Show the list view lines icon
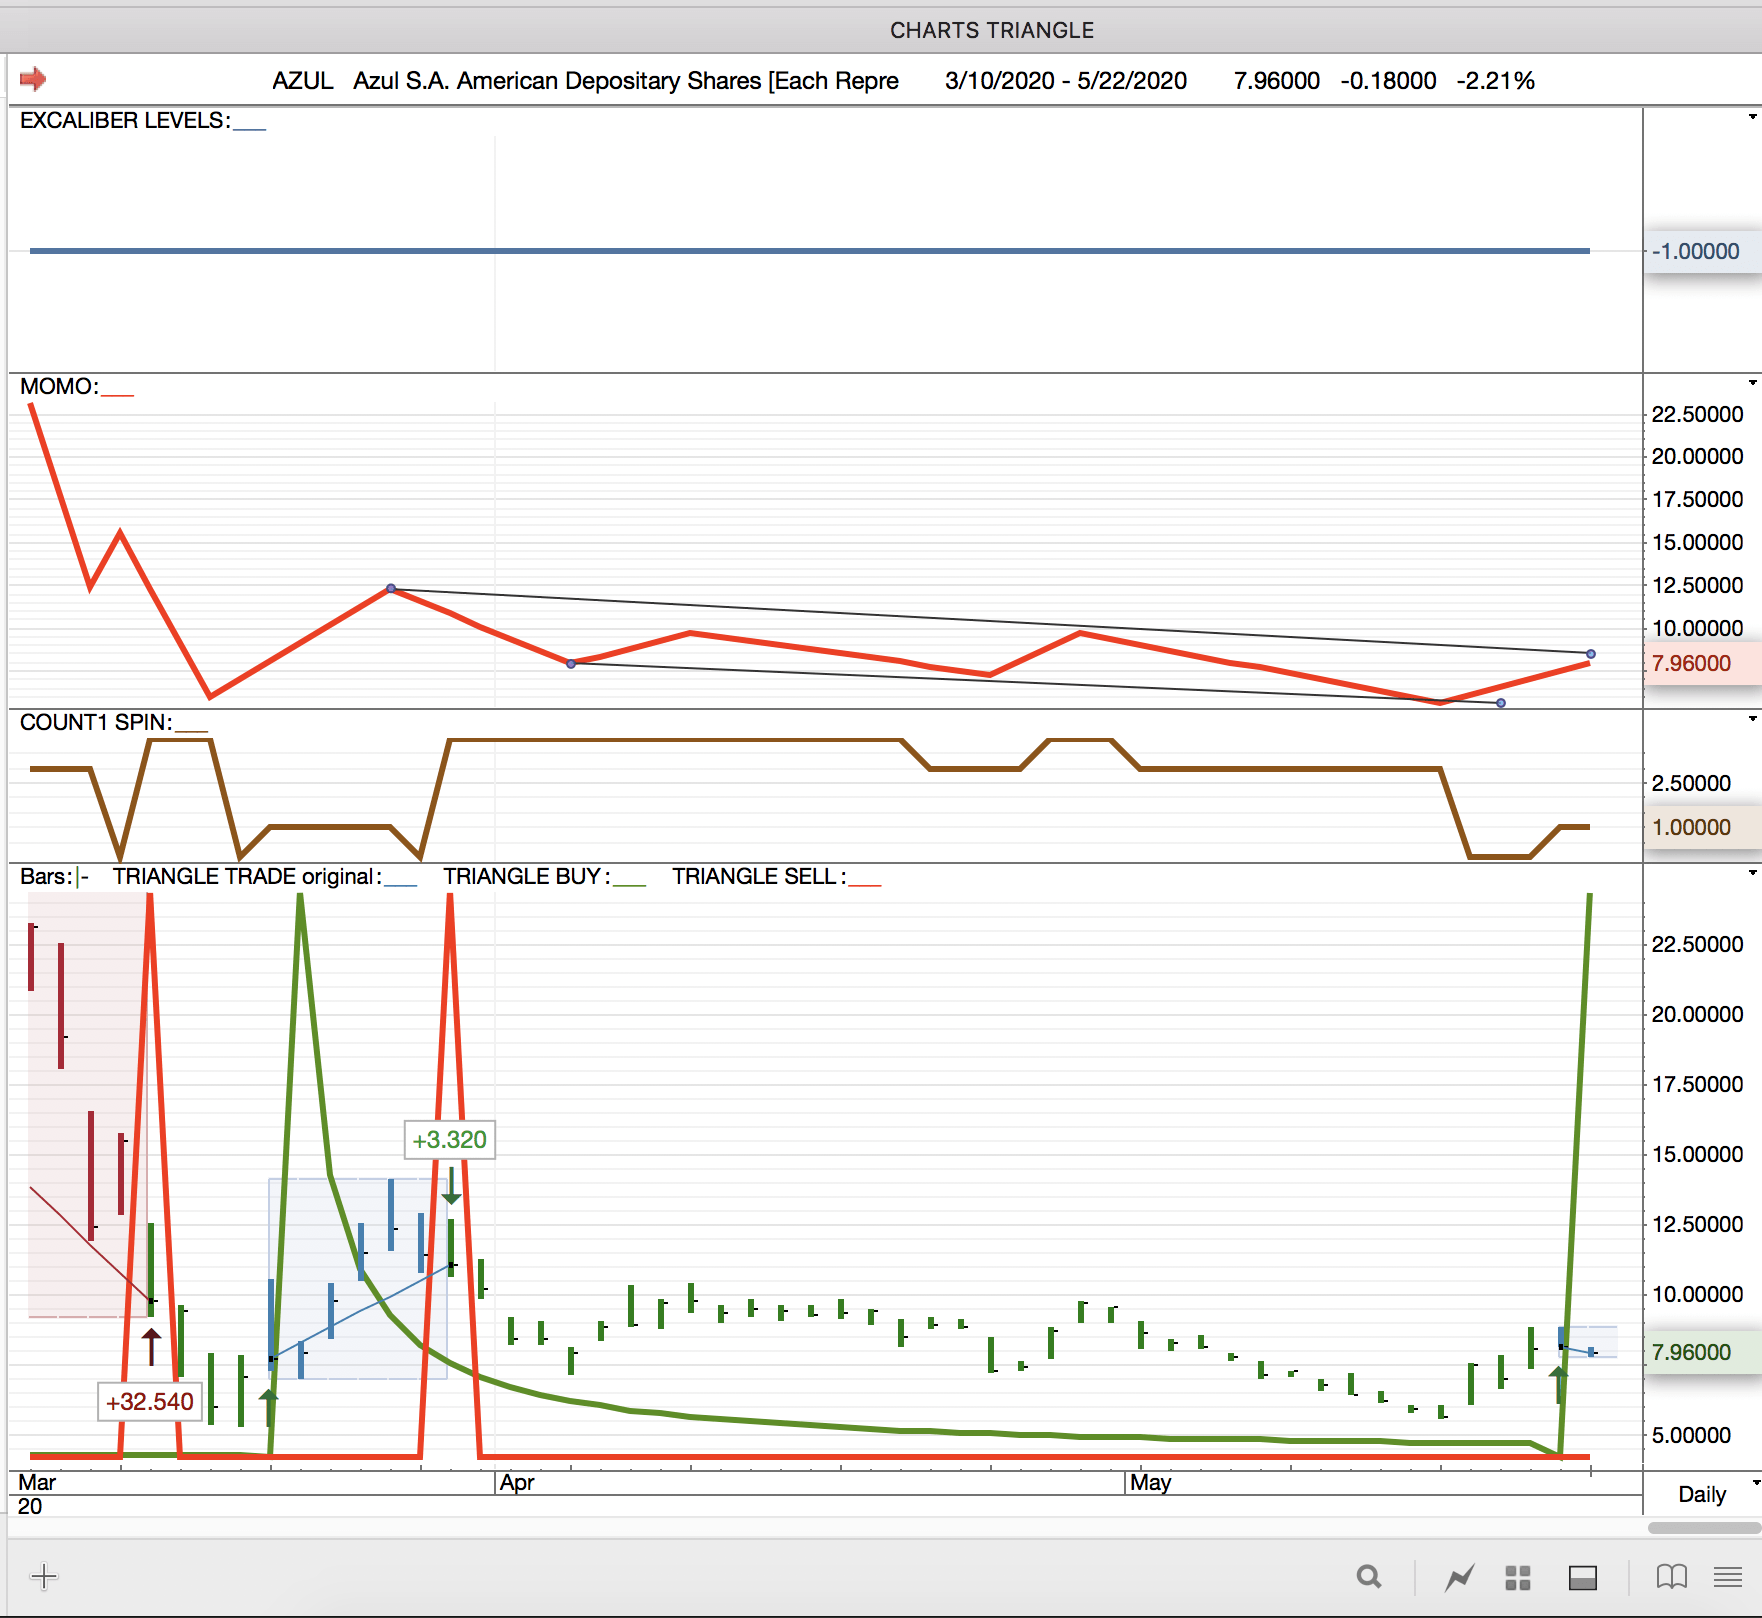Screen dimensions: 1762x1618 click(x=1727, y=1577)
